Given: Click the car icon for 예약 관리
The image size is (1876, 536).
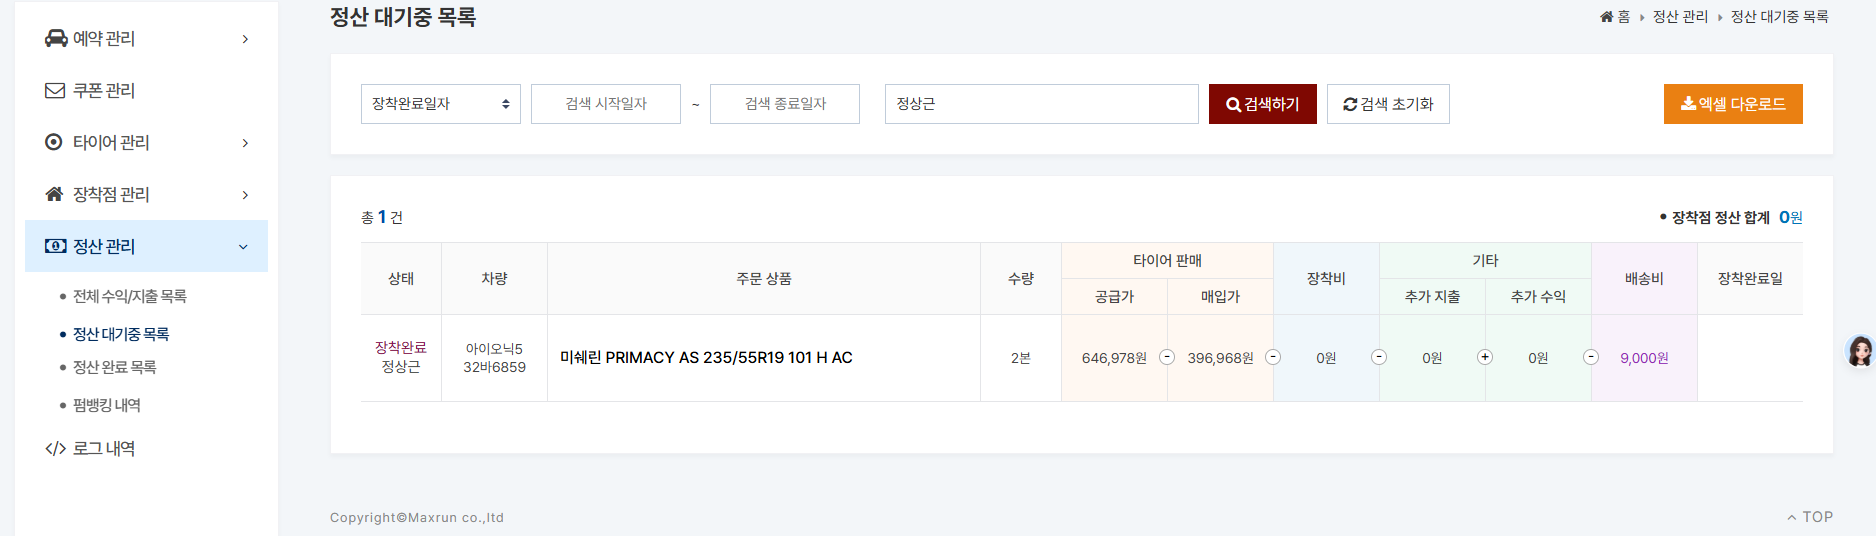Looking at the screenshot, I should (56, 38).
